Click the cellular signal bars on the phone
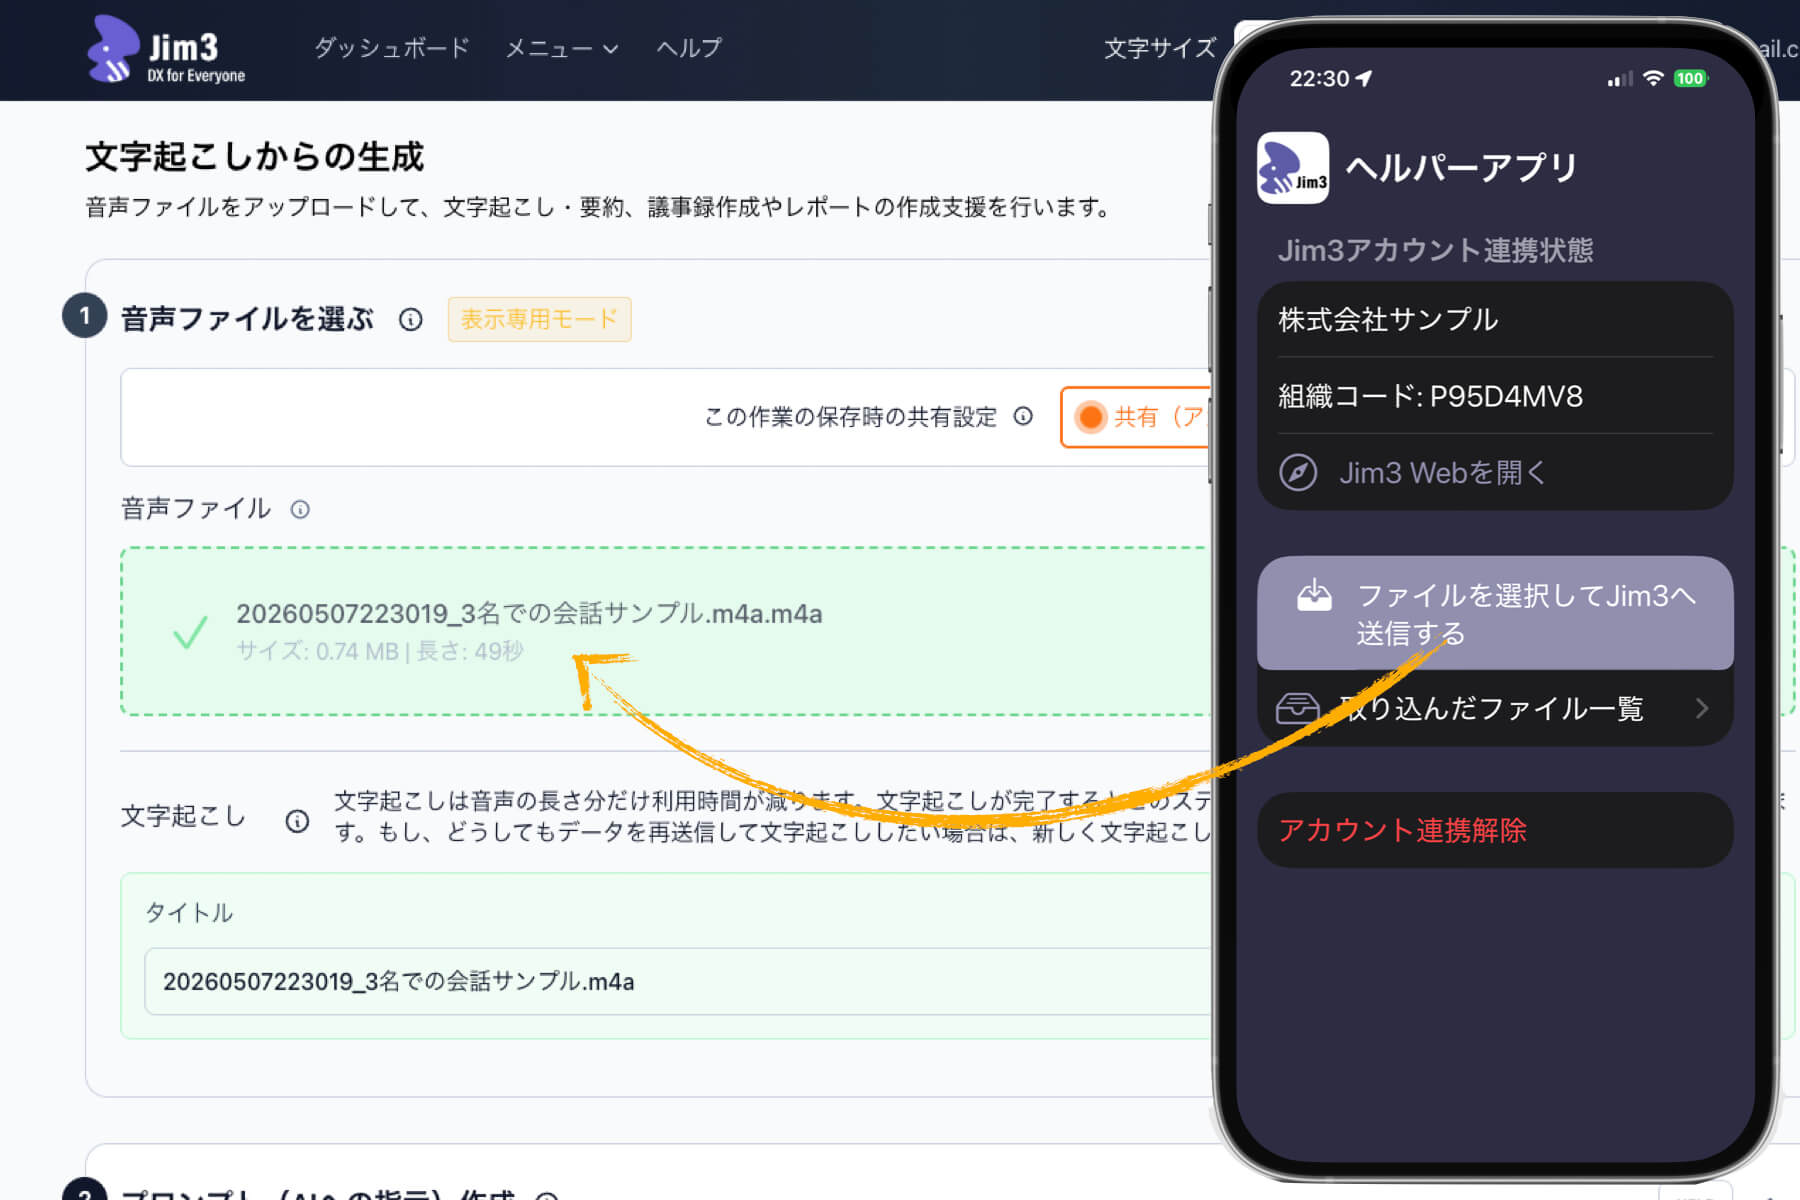 click(x=1620, y=79)
